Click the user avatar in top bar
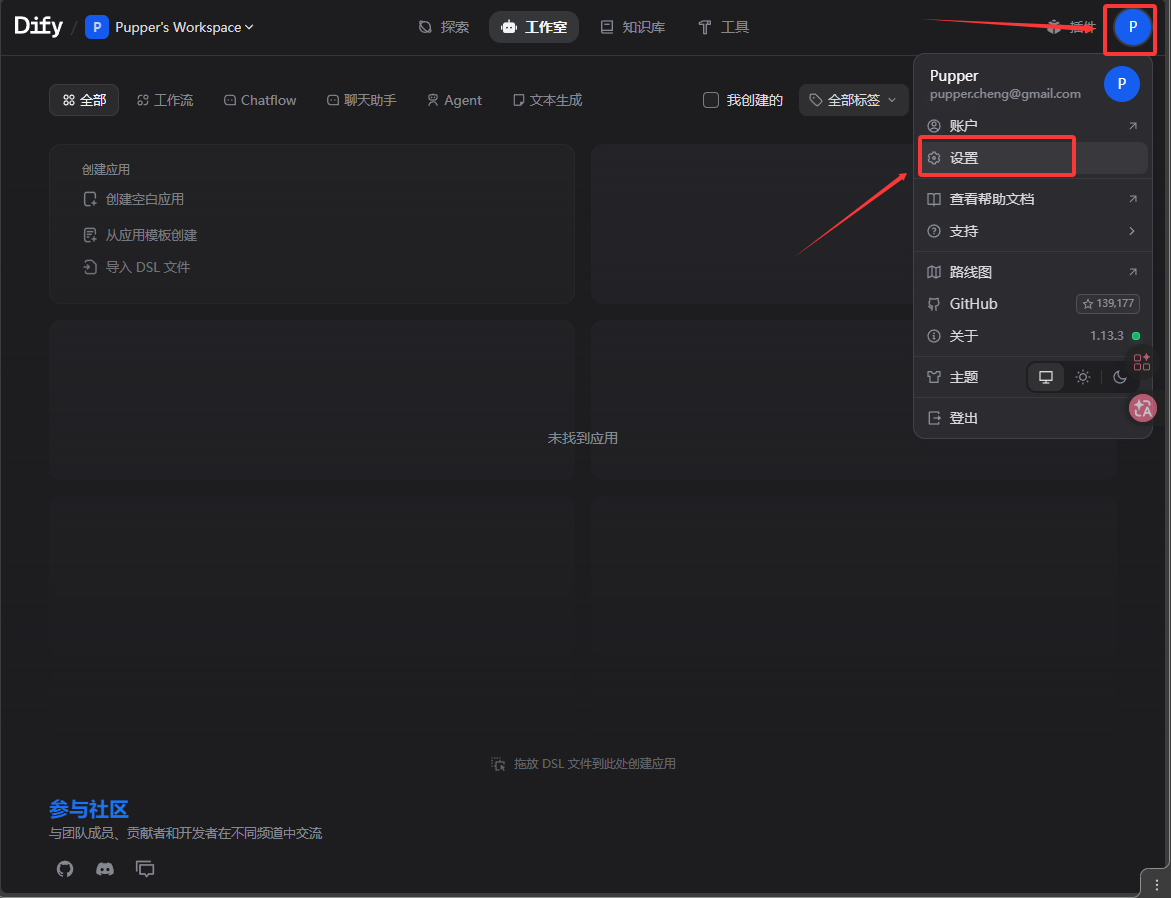 point(1132,27)
